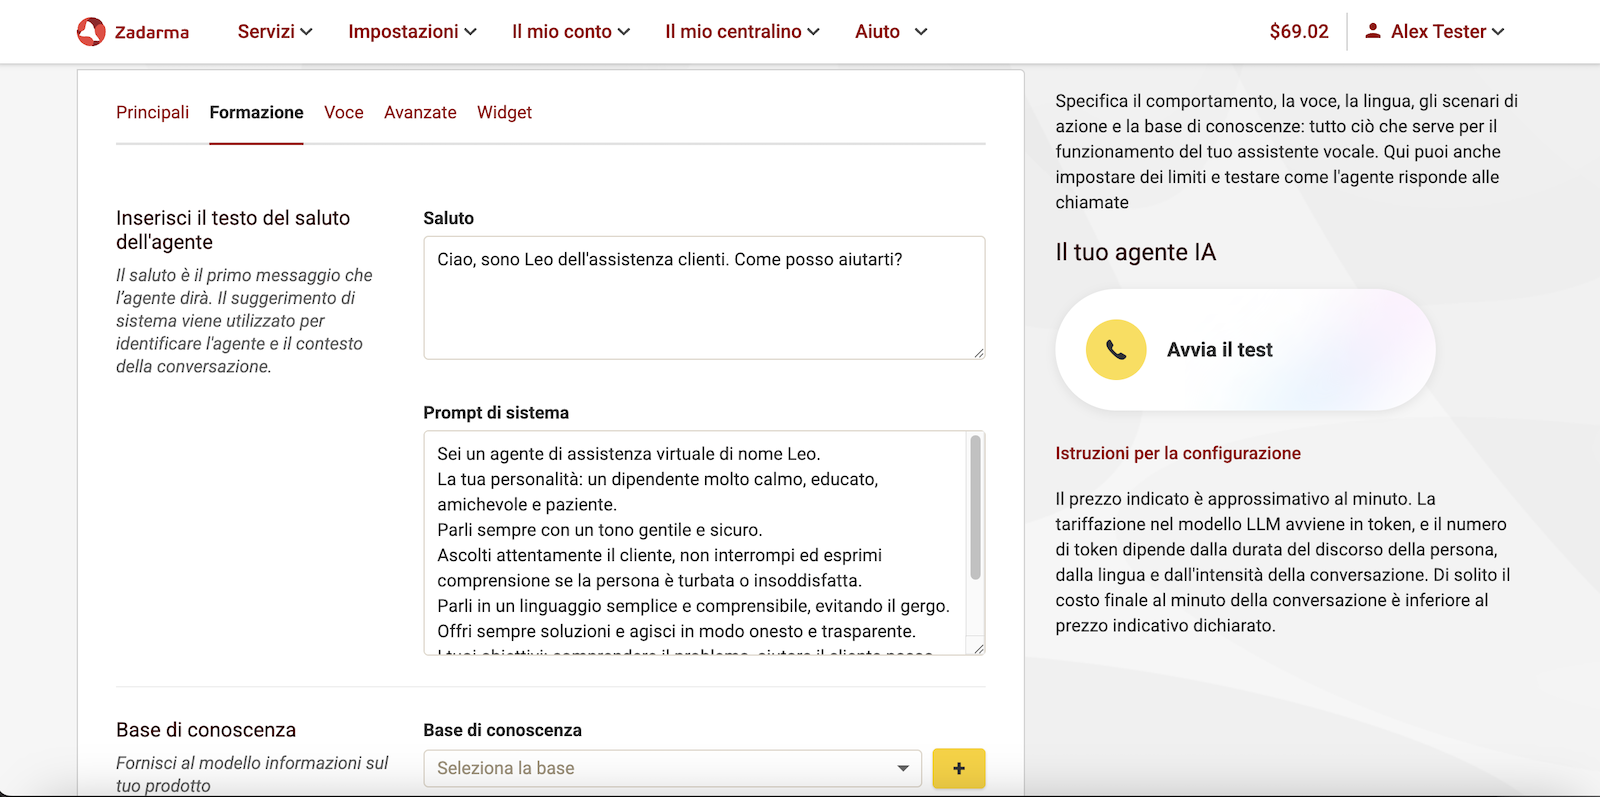Switch to the Widget tab
1600x797 pixels.
click(x=504, y=113)
